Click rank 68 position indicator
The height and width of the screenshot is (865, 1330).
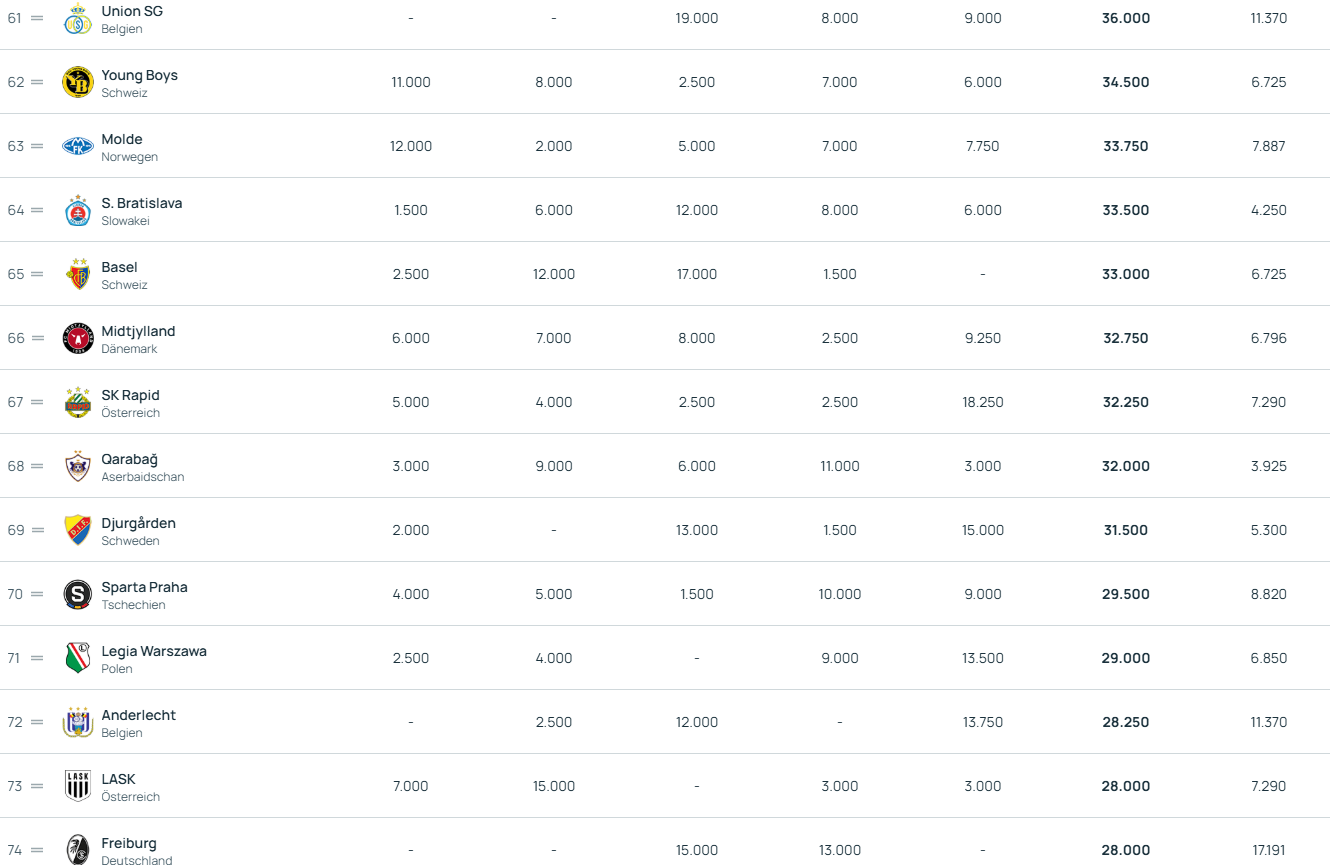pos(26,466)
